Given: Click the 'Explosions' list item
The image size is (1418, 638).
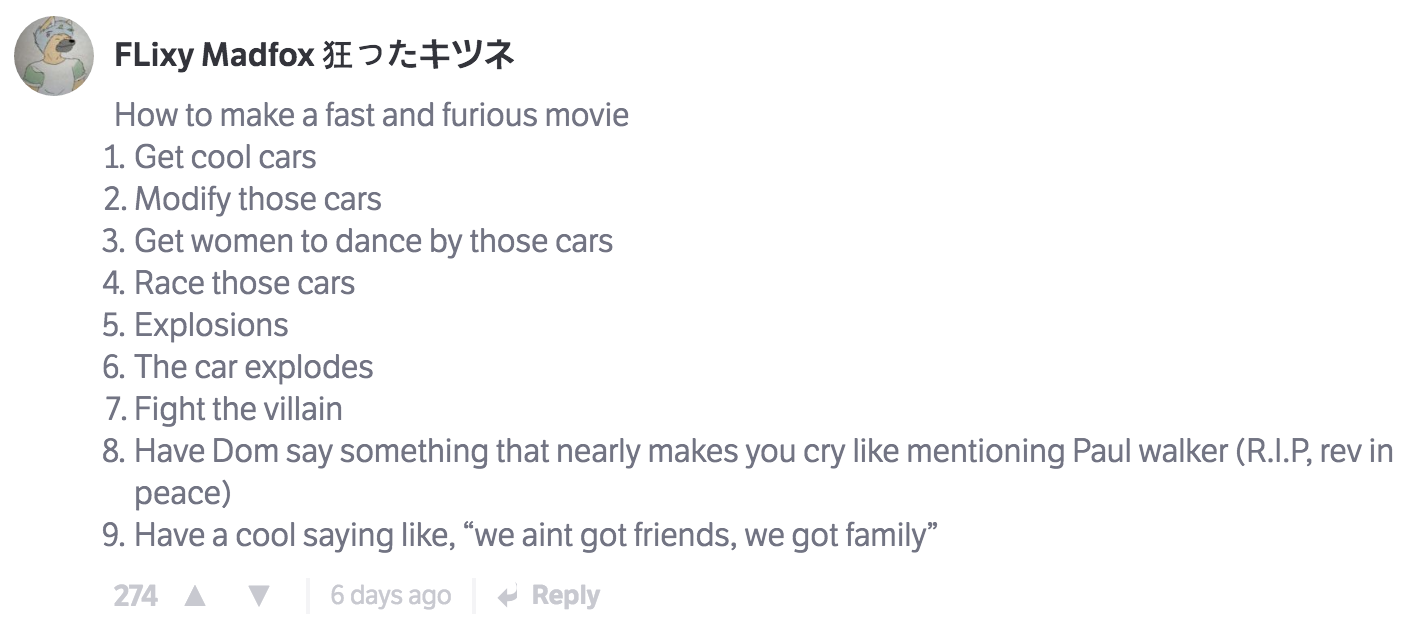Looking at the screenshot, I should [x=211, y=325].
